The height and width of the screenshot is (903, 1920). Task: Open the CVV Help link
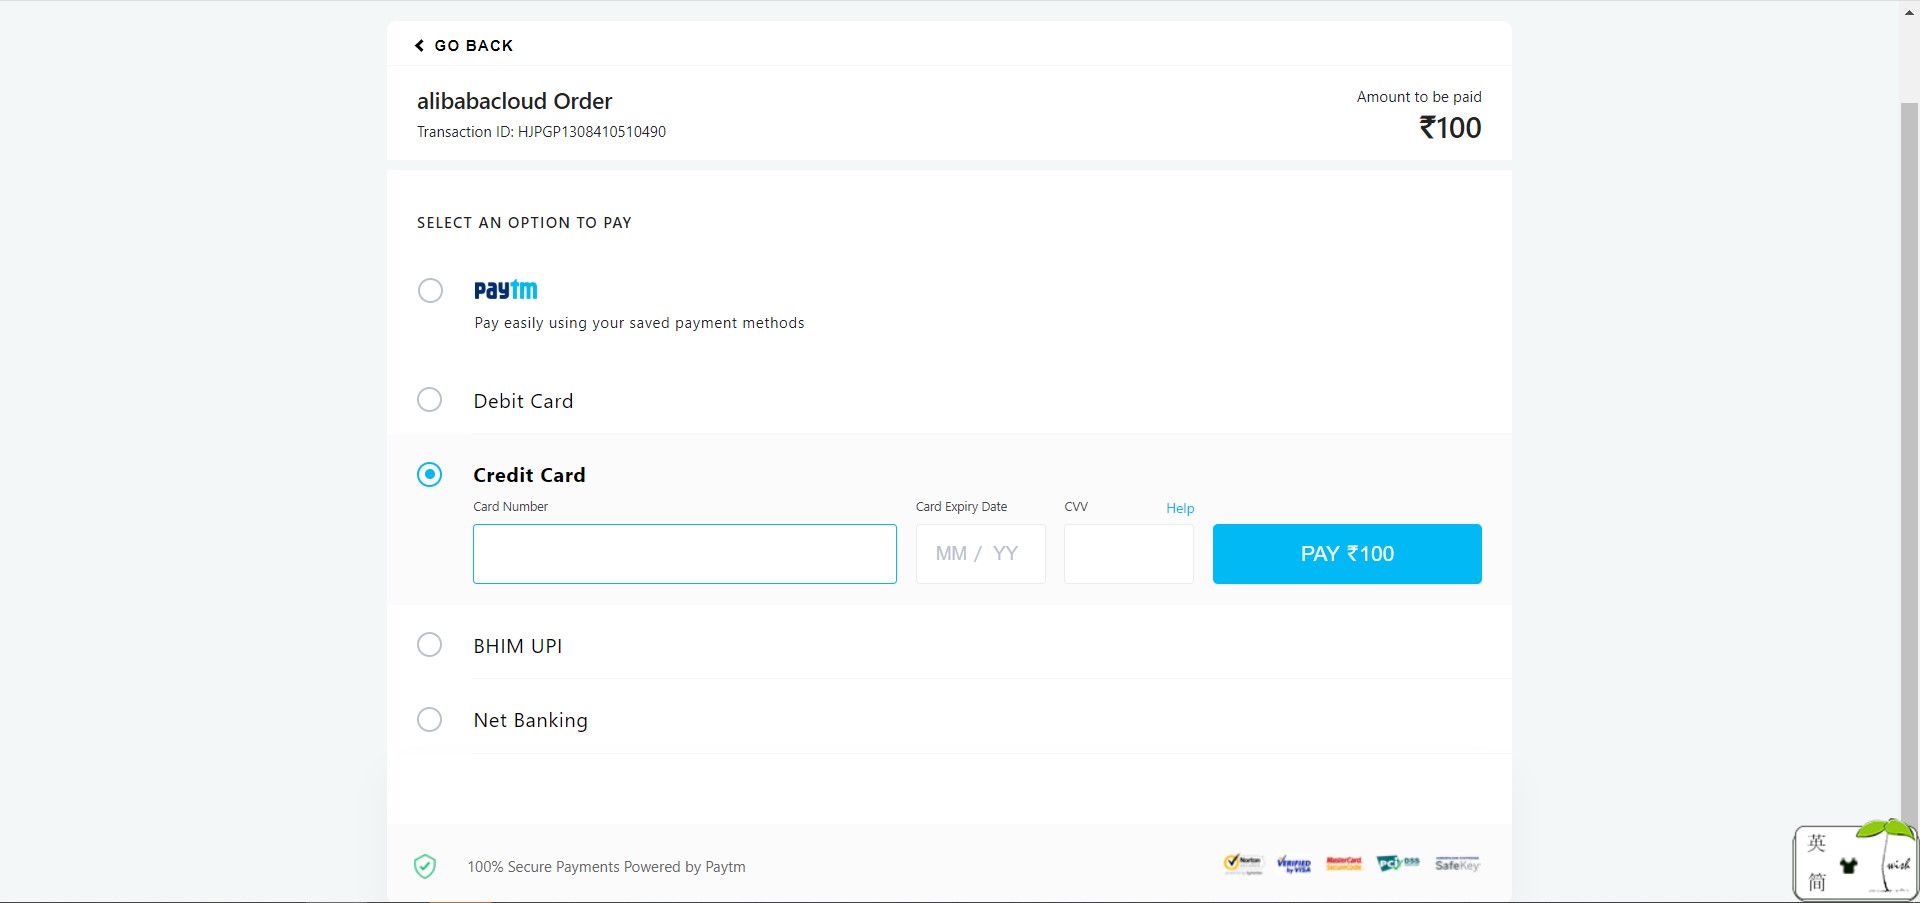(x=1180, y=508)
